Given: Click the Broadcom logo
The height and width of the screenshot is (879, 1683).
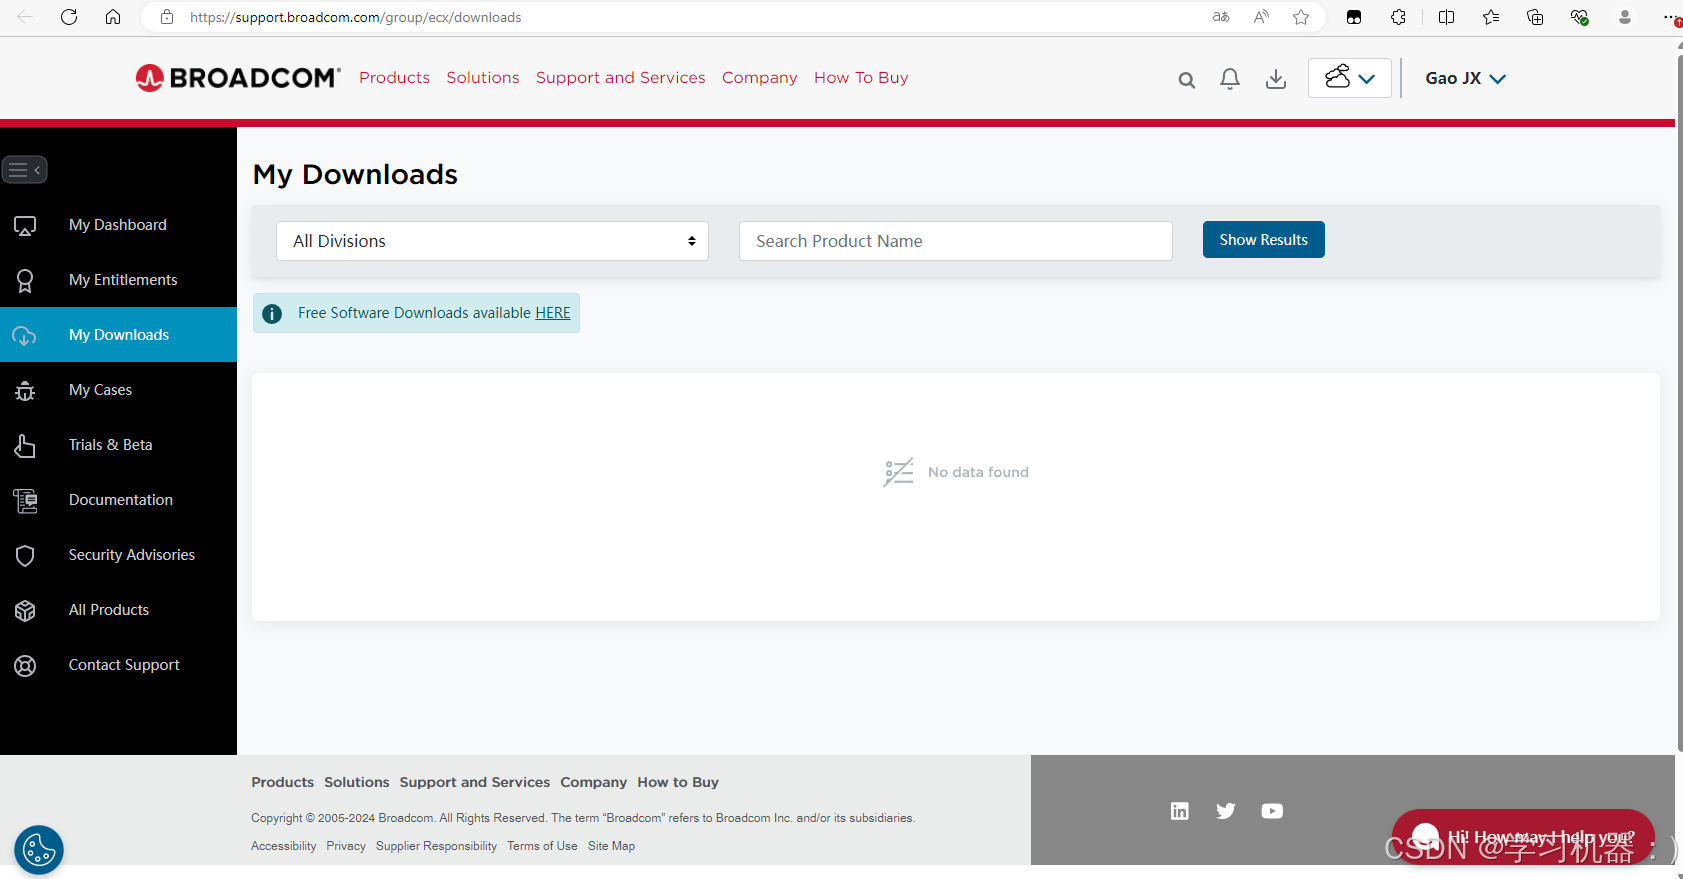Looking at the screenshot, I should [x=238, y=77].
